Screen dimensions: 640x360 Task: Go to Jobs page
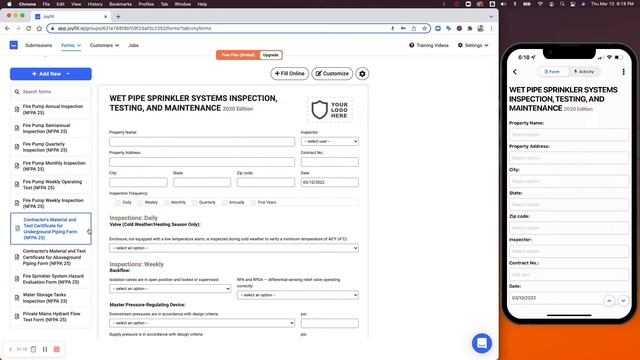[x=133, y=45]
